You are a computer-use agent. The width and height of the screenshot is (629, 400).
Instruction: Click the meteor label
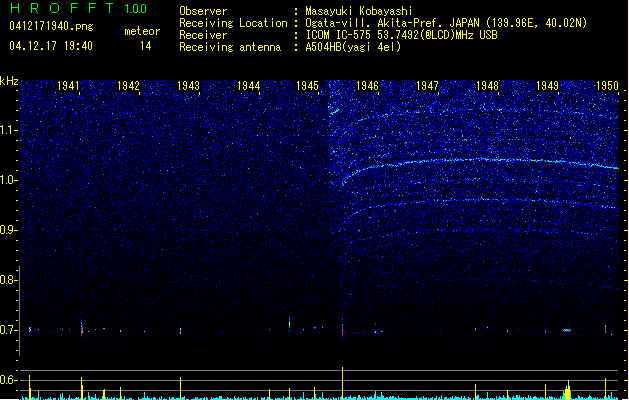pos(142,31)
